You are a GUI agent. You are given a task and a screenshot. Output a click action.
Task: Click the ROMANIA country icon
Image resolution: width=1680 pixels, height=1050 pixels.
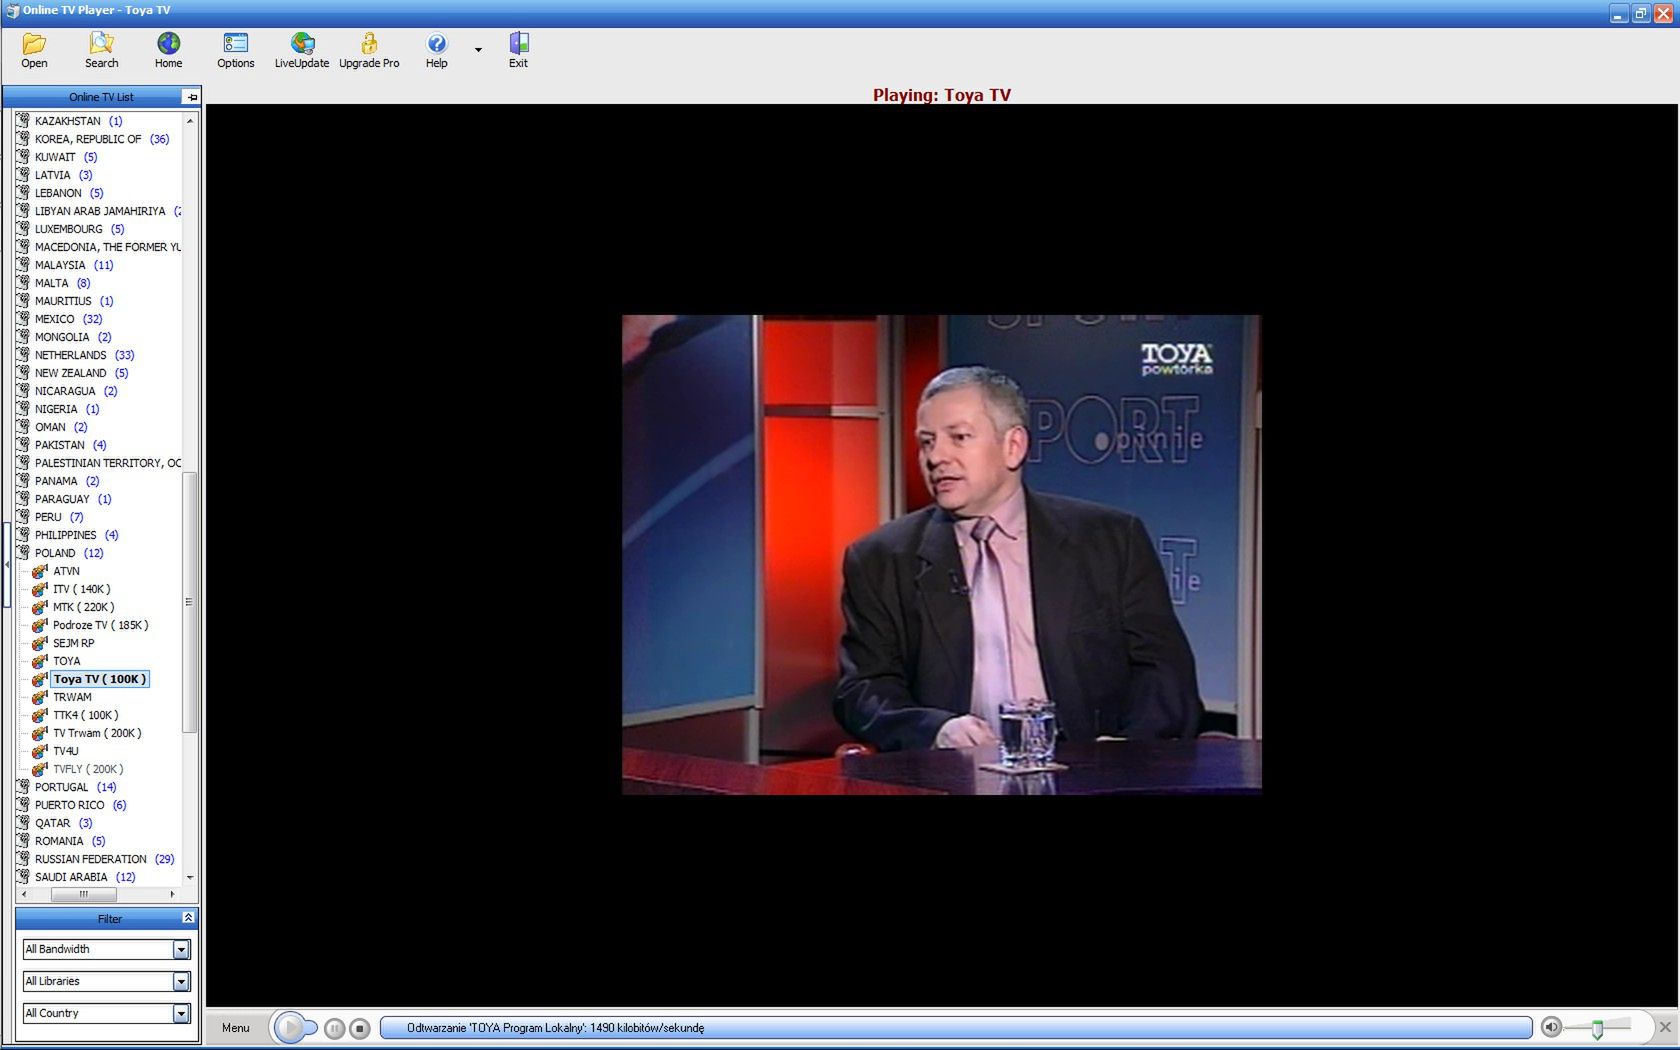pyautogui.click(x=23, y=841)
